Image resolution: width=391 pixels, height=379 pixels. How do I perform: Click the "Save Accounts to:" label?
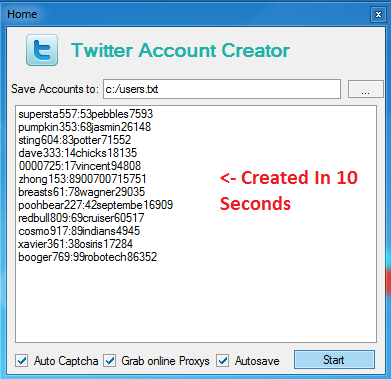click(x=55, y=89)
